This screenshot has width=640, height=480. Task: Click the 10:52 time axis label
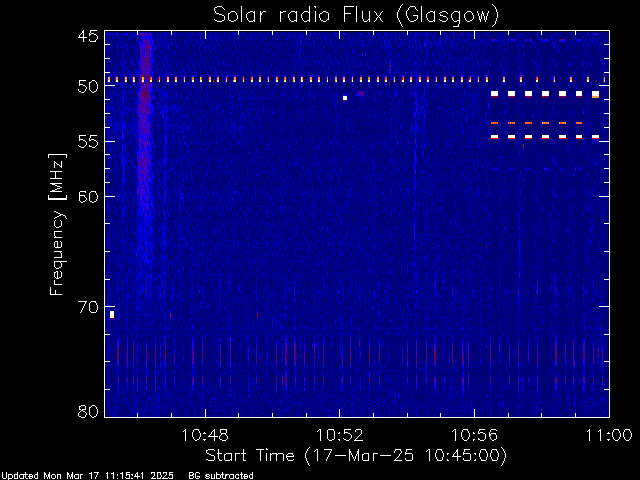340,435
